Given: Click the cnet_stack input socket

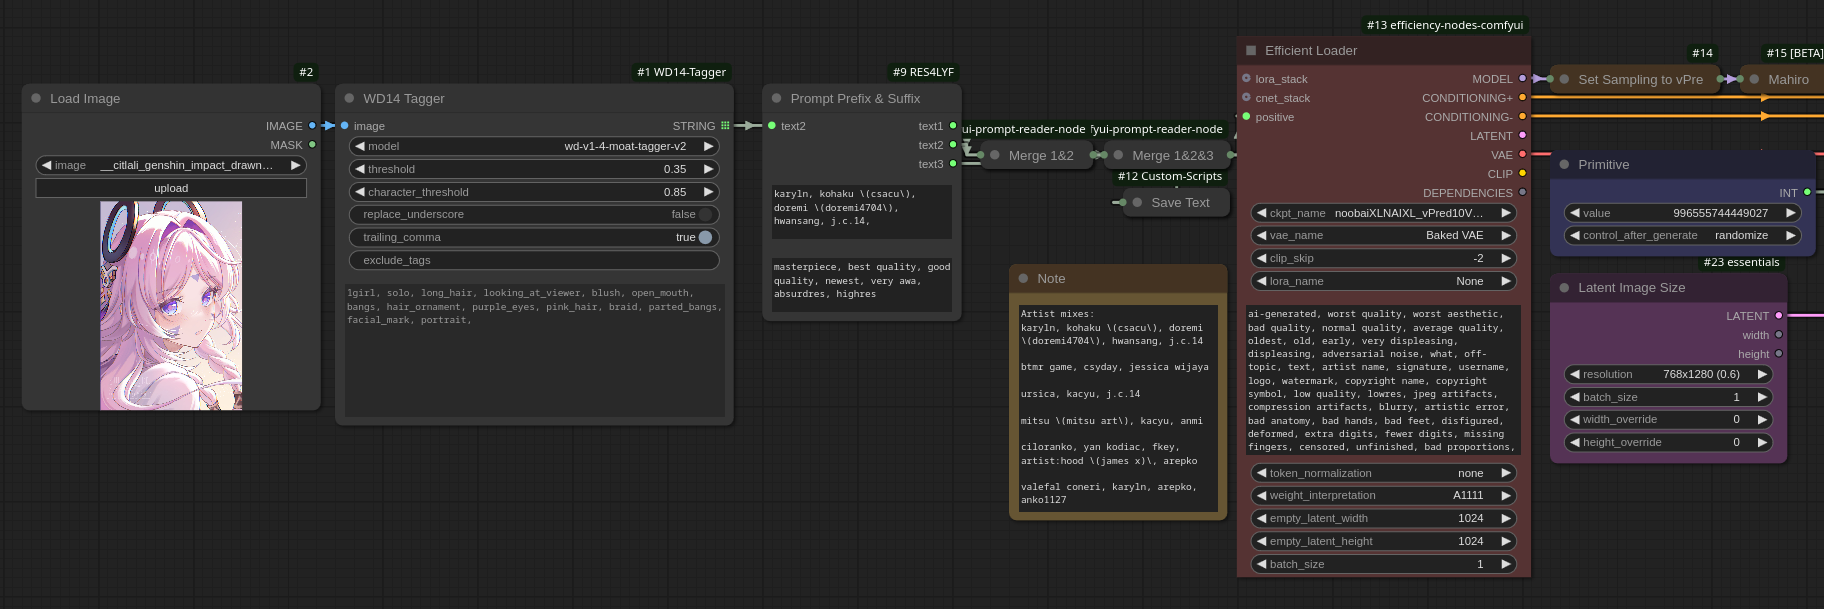Looking at the screenshot, I should [1246, 97].
